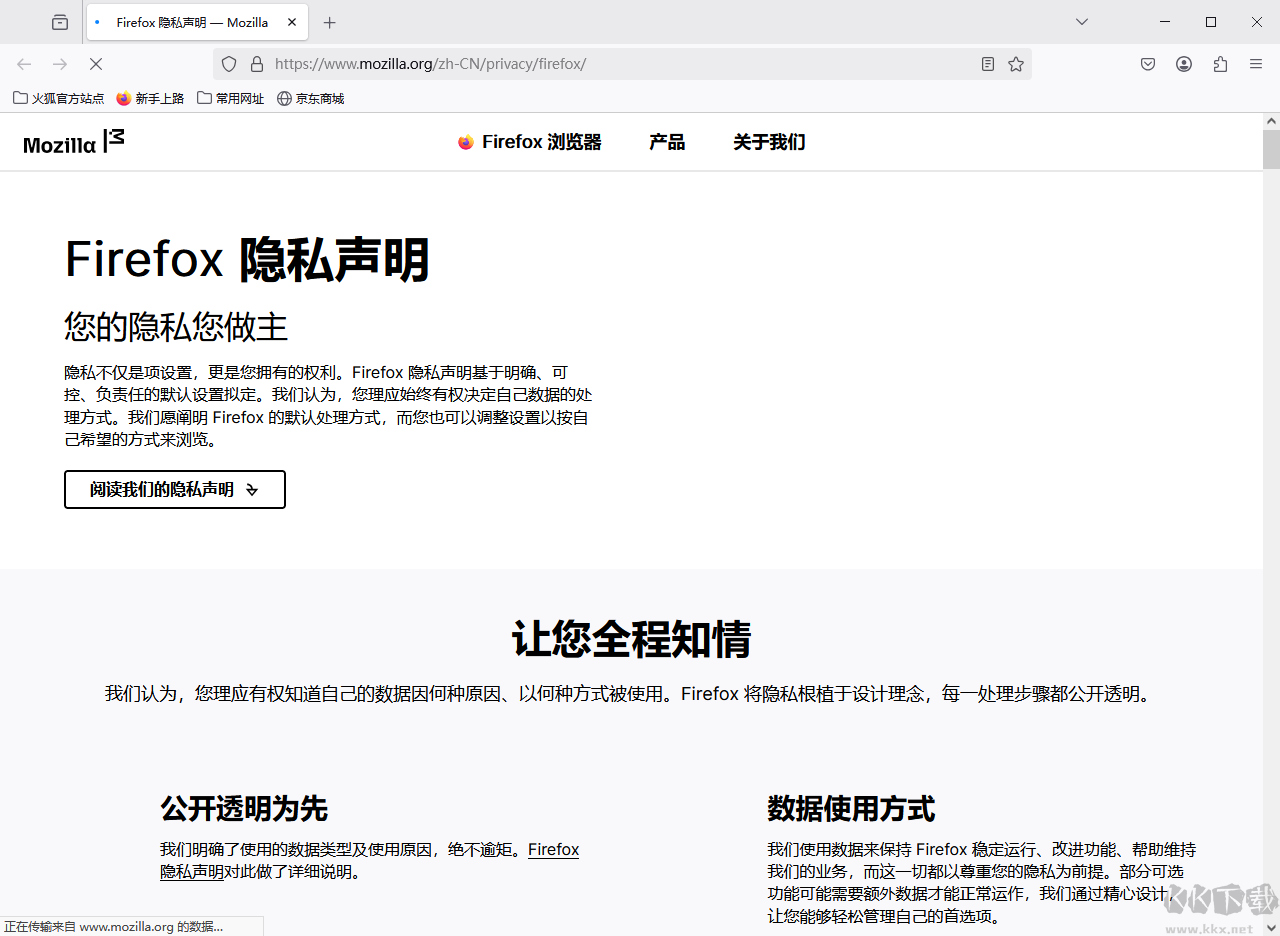Save page to Pocket

(1148, 64)
